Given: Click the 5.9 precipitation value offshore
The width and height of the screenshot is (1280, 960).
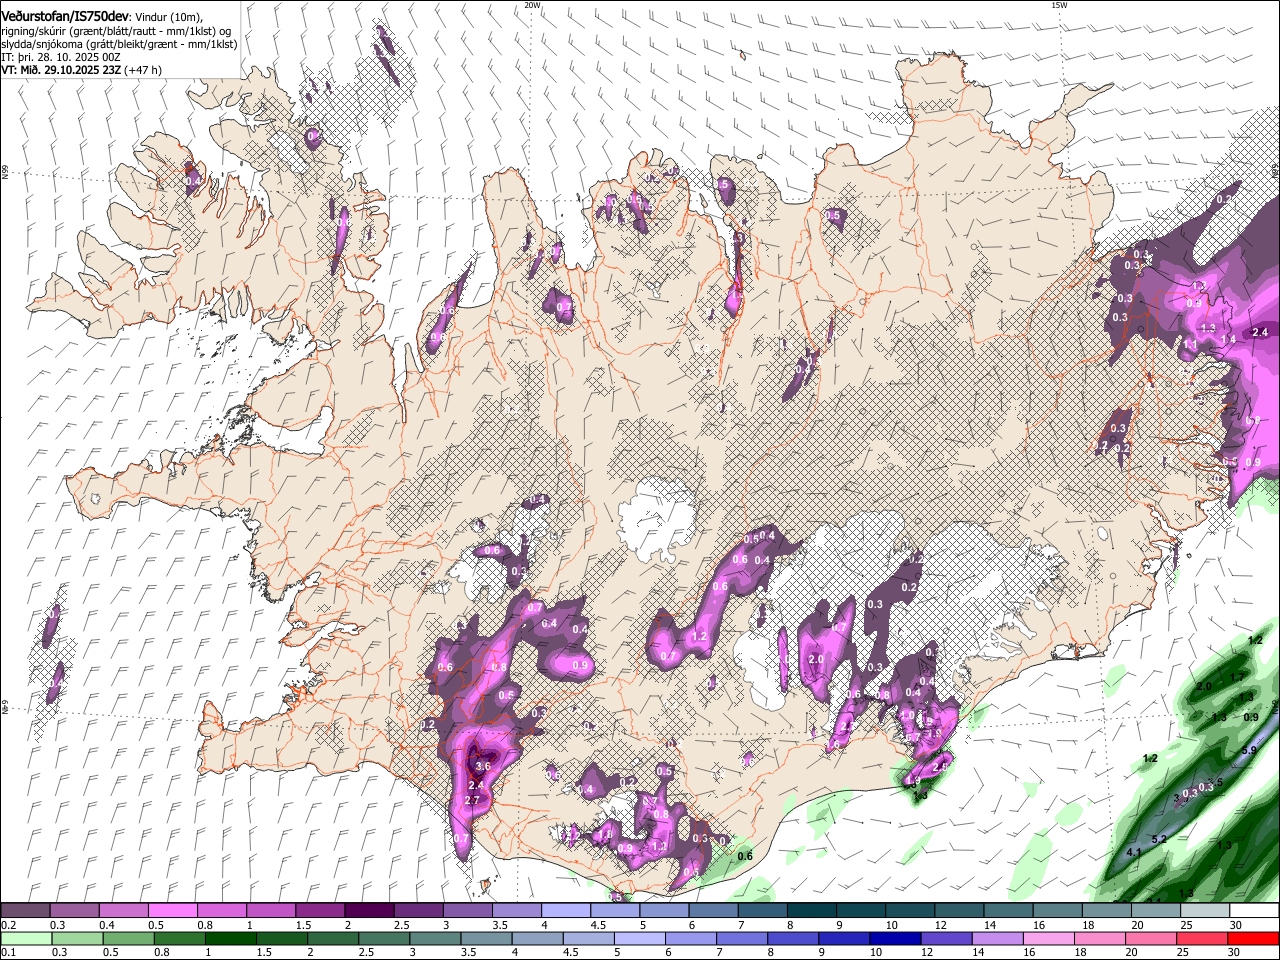Looking at the screenshot, I should coord(1249,750).
